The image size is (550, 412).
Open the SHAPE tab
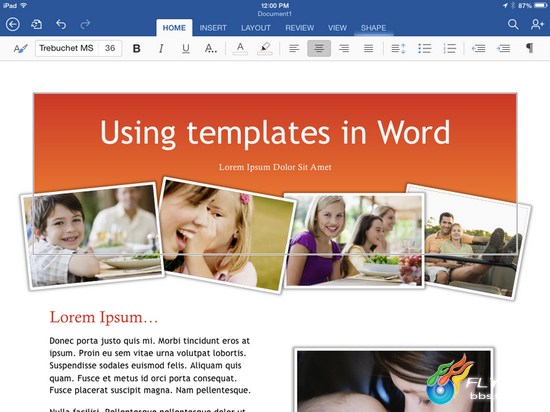coord(373,28)
